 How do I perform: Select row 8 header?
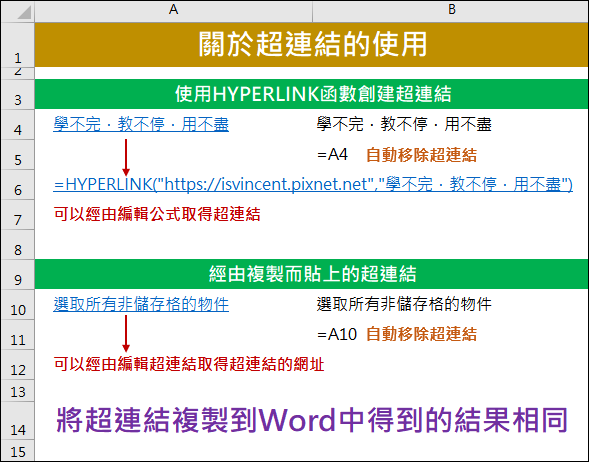click(18, 245)
